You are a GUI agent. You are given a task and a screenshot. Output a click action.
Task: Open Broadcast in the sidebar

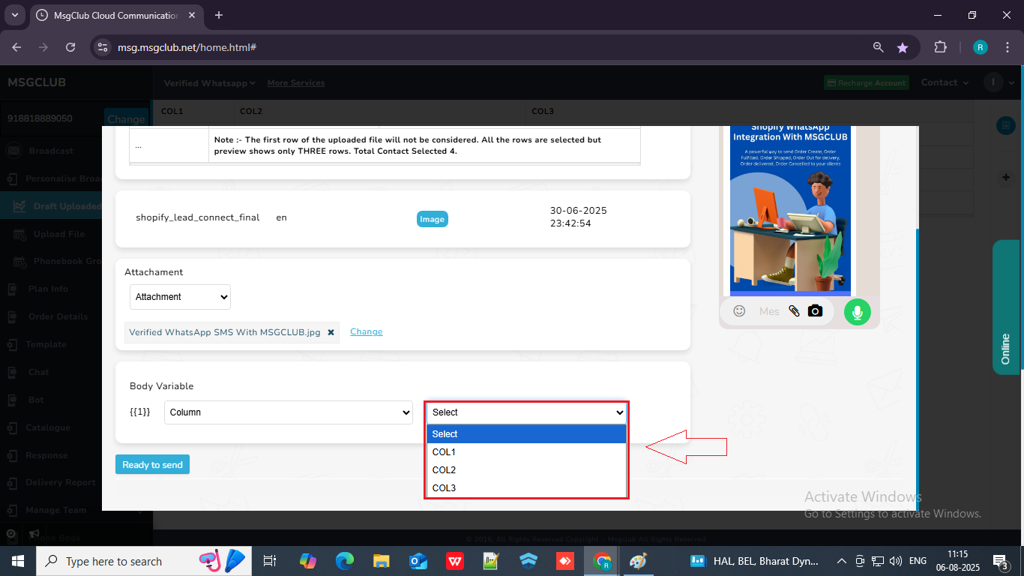[x=50, y=151]
